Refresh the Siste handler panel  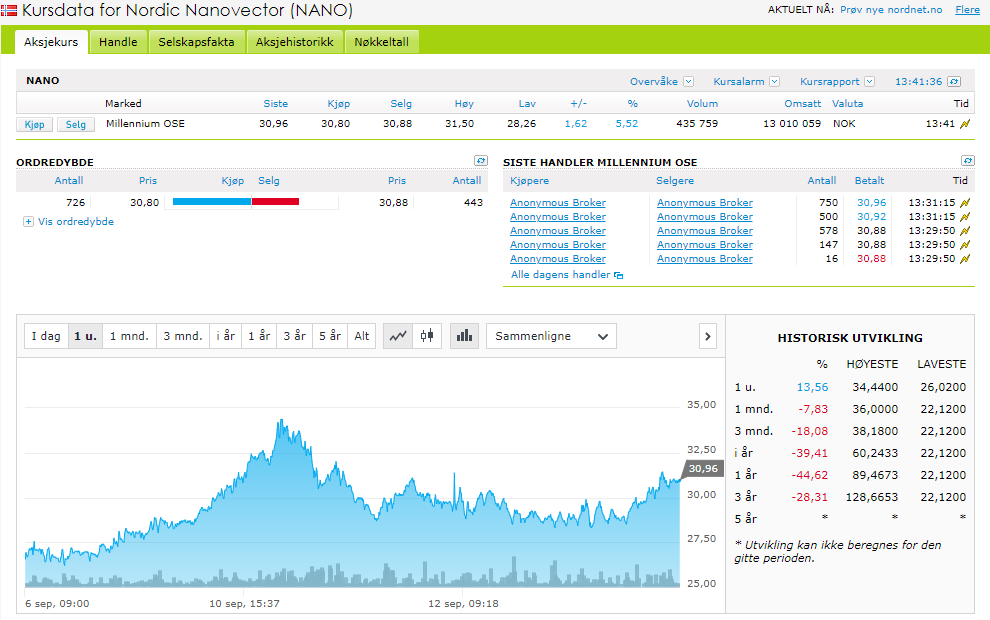click(968, 161)
